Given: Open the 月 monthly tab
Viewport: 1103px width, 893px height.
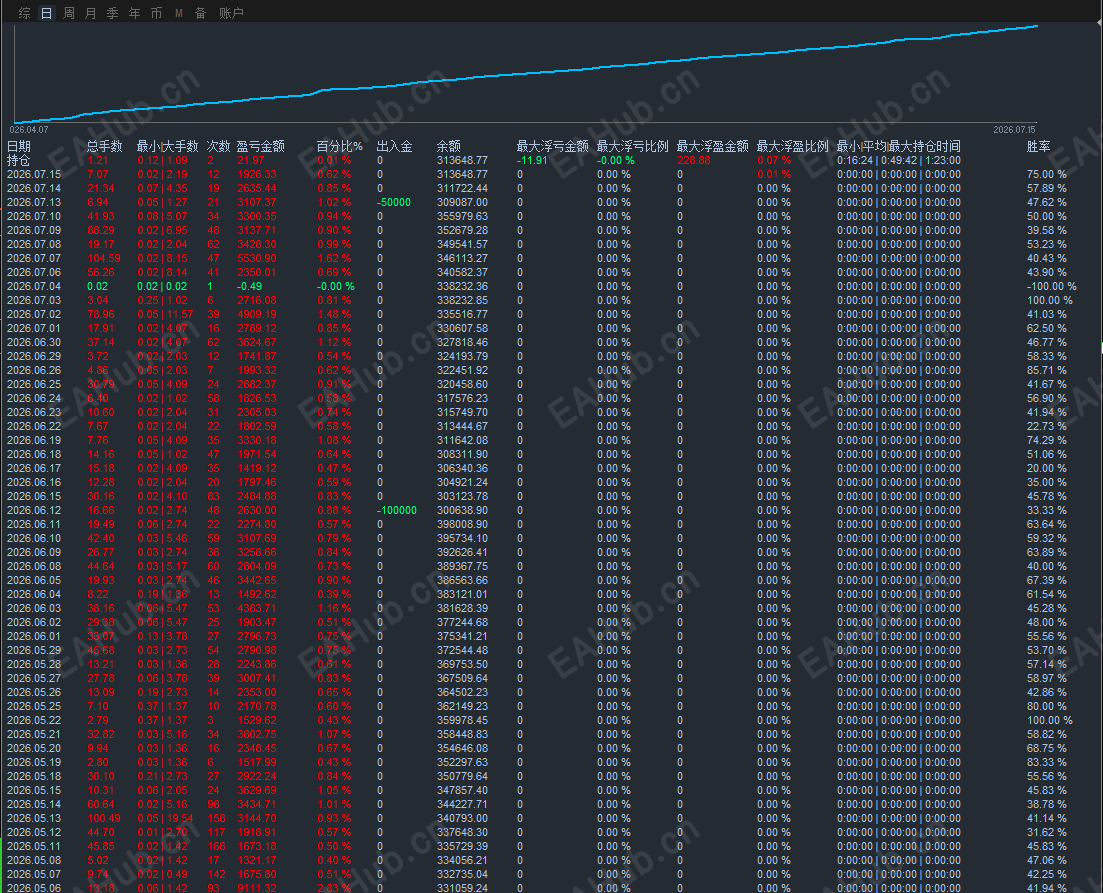Looking at the screenshot, I should click(91, 13).
